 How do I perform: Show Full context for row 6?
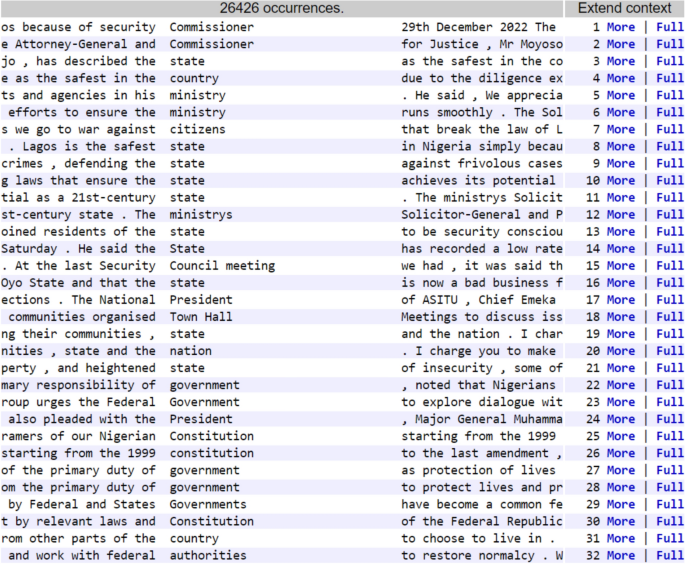tap(670, 112)
